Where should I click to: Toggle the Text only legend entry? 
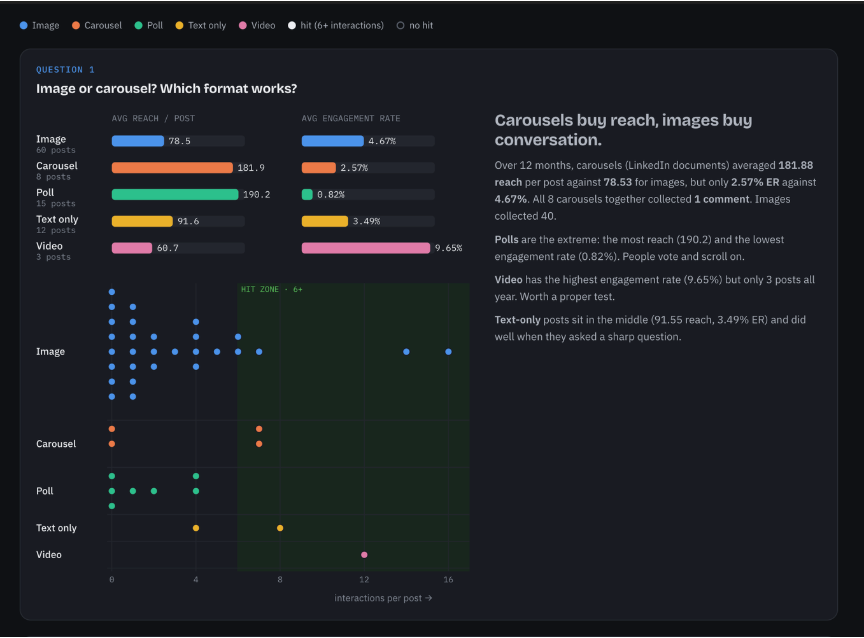point(201,25)
